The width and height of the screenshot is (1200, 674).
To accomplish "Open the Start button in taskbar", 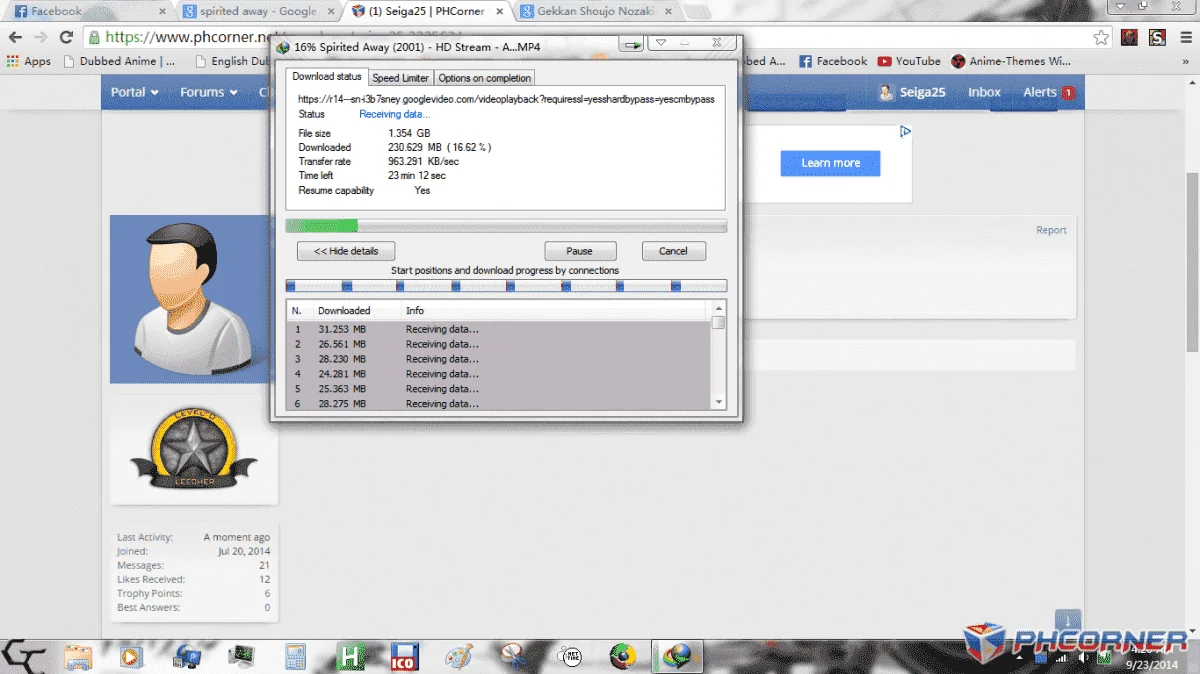I will [23, 656].
